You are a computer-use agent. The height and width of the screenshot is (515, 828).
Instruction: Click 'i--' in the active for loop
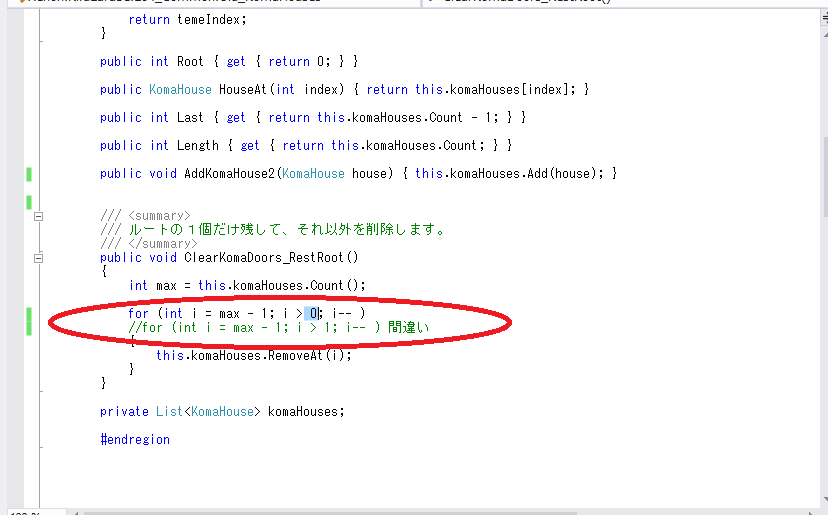[342, 314]
